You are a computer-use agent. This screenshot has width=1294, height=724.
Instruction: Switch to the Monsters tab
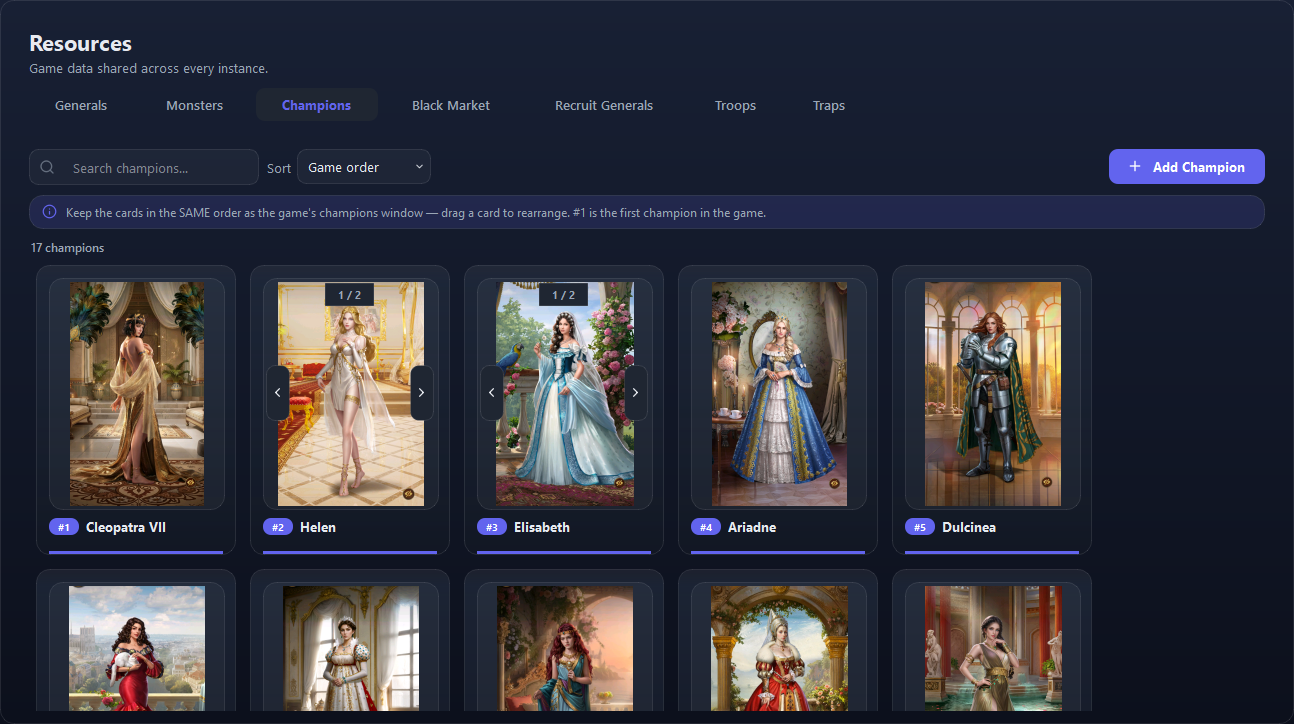tap(194, 105)
